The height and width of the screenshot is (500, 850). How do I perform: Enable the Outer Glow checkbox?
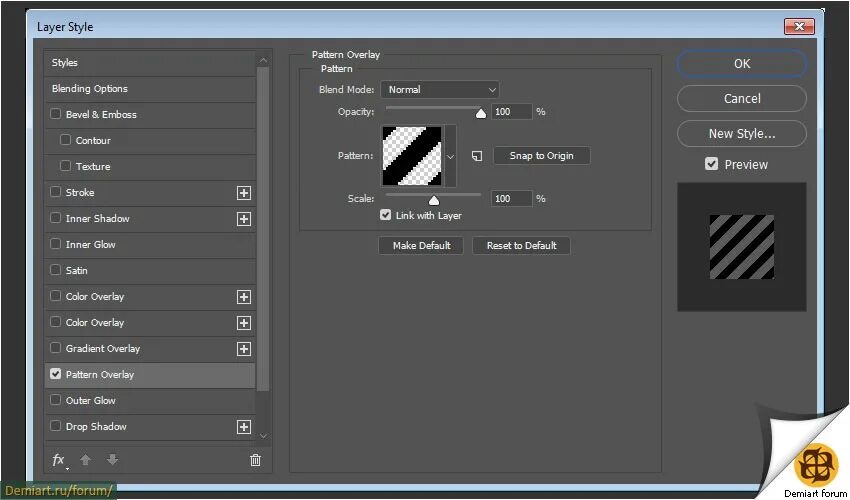[x=55, y=400]
